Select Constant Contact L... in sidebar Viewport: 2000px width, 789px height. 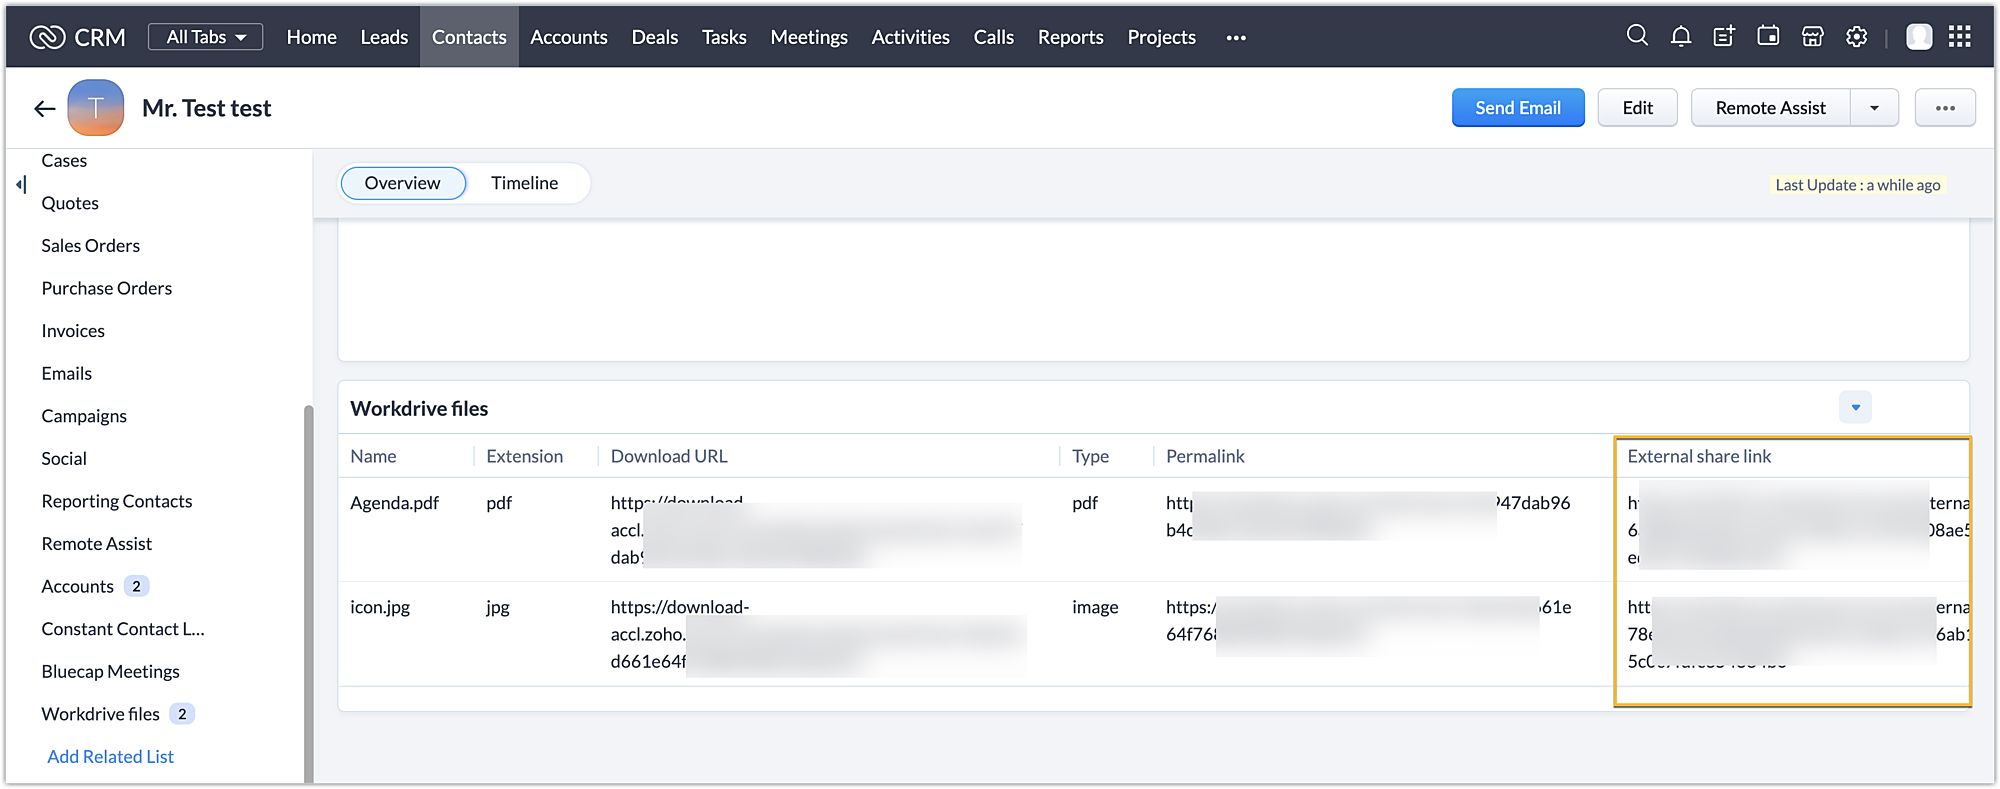pos(122,629)
